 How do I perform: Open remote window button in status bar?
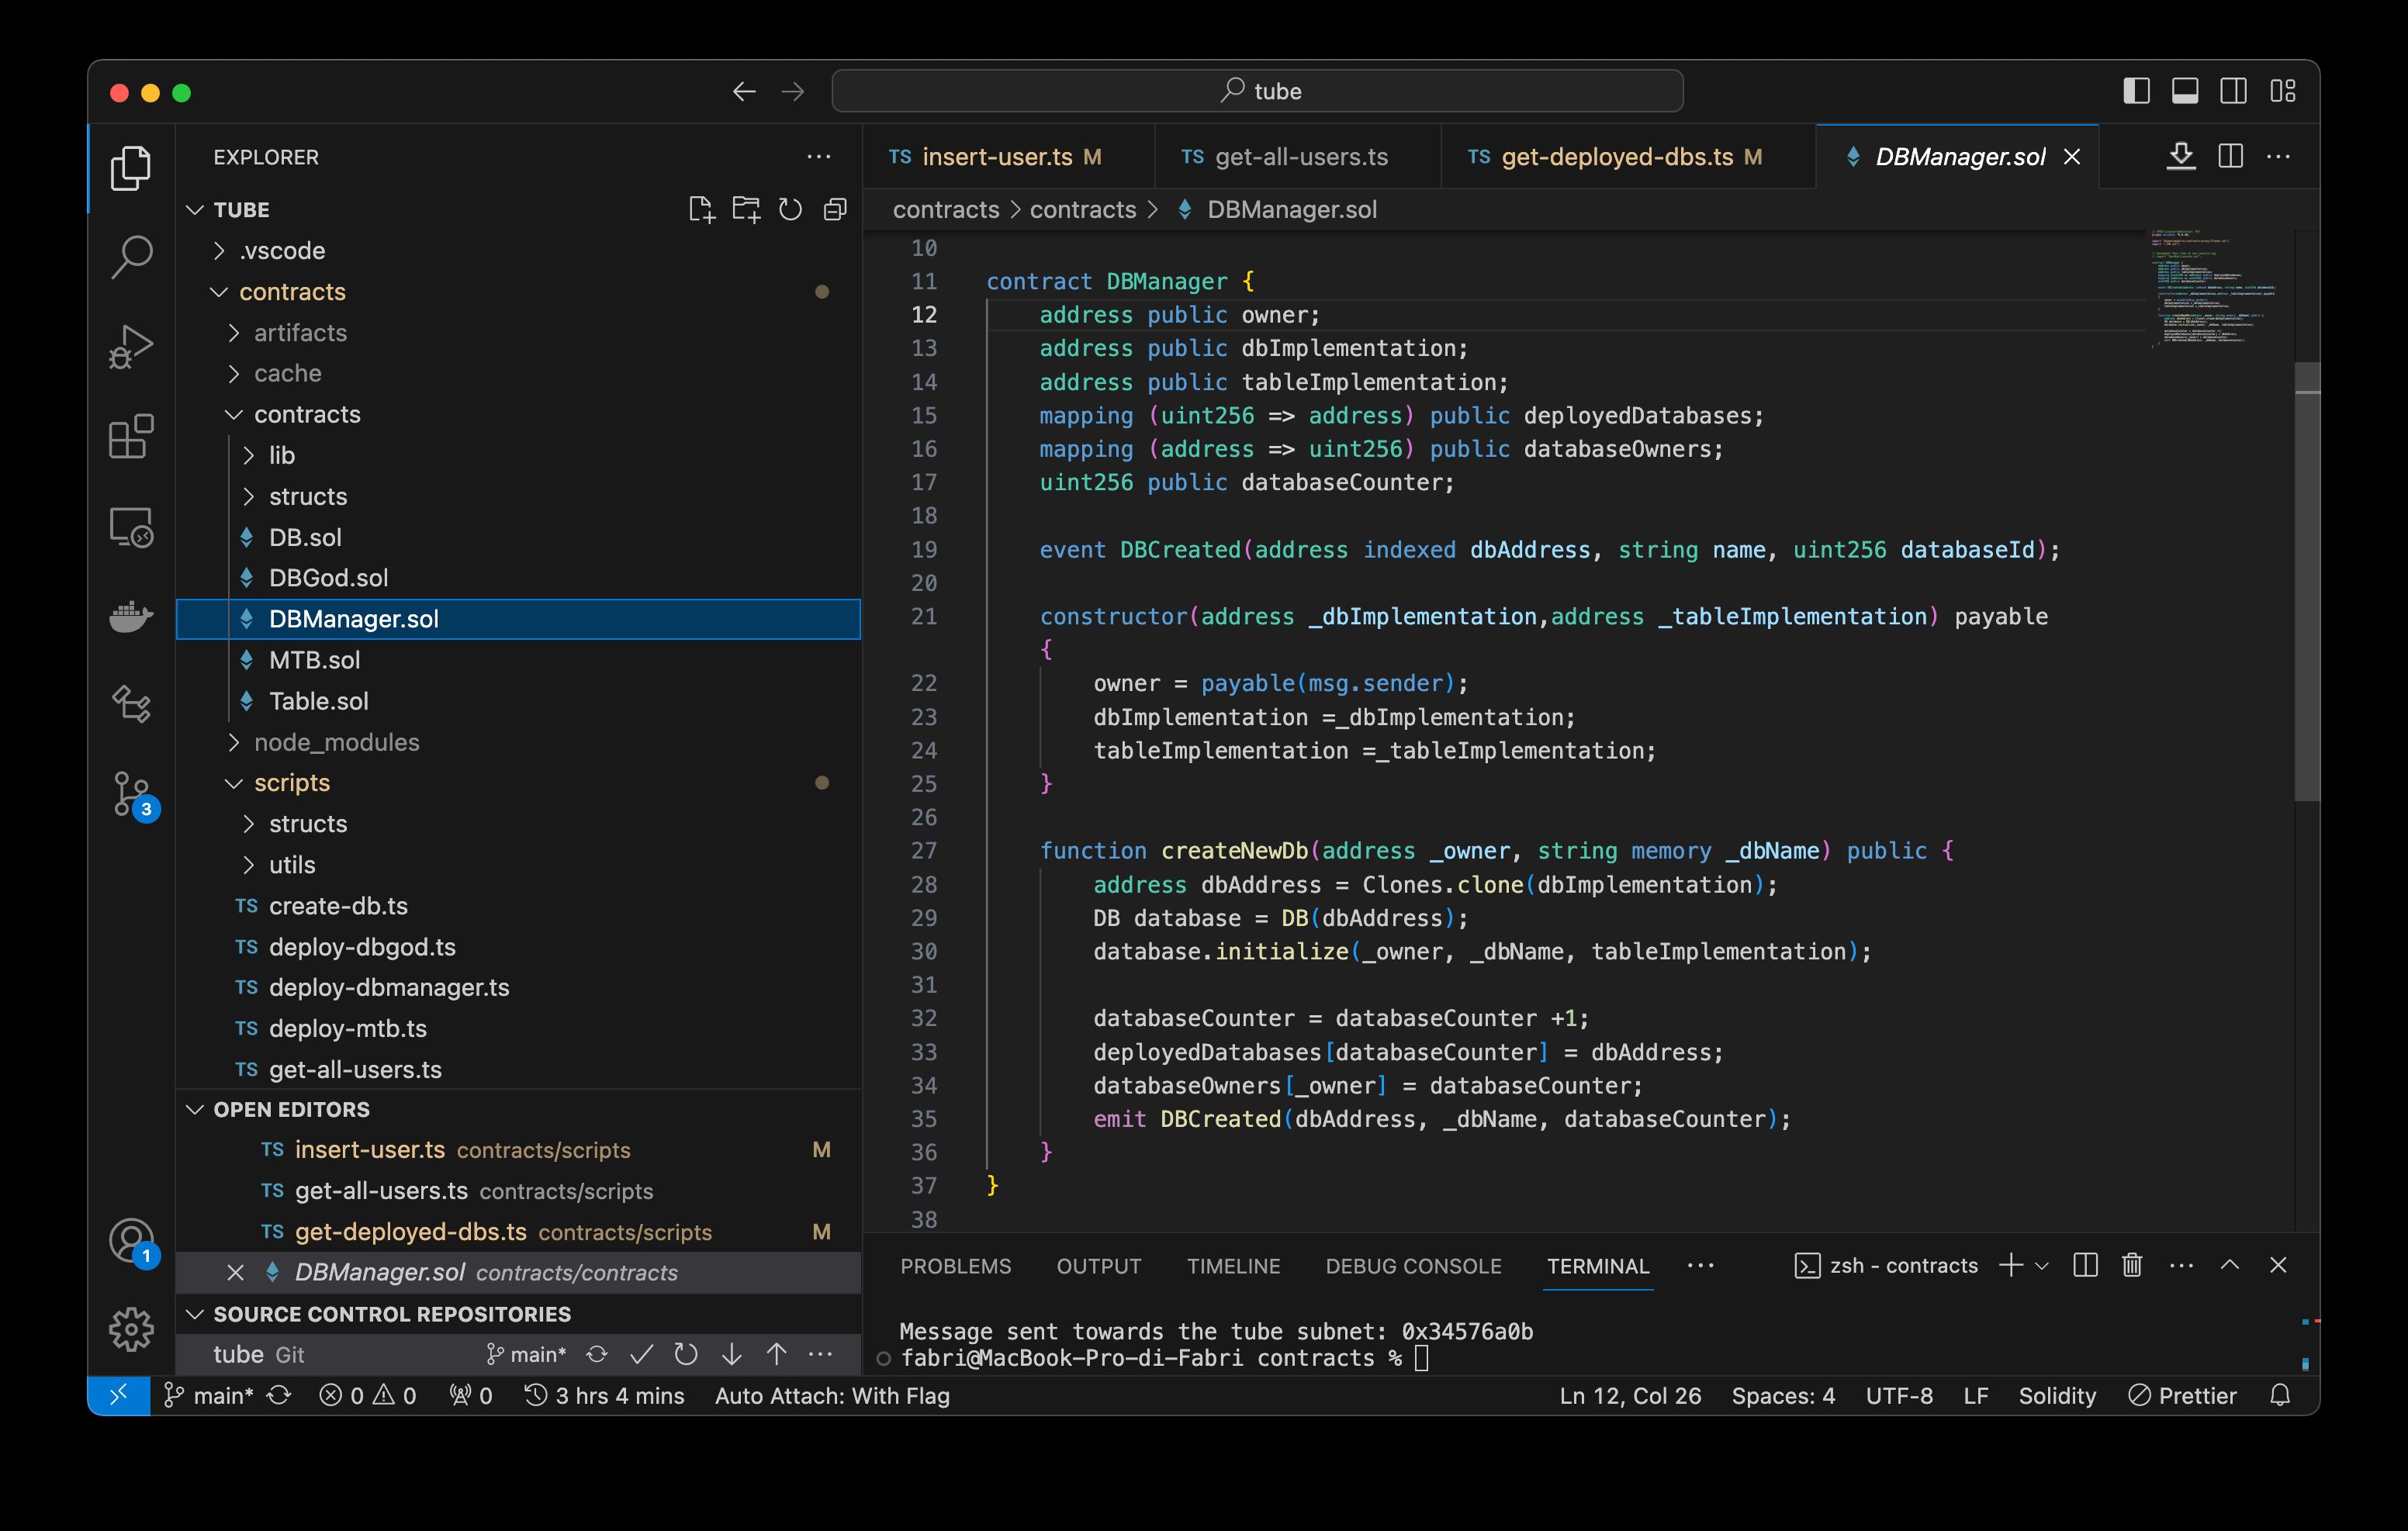click(x=119, y=1396)
